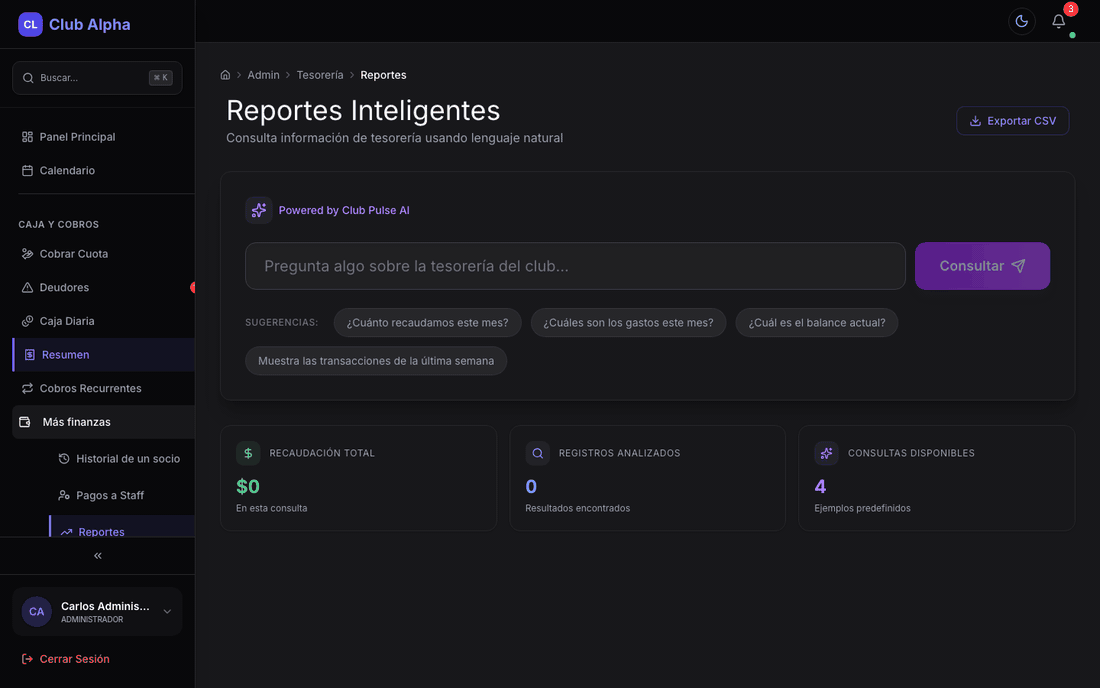Image resolution: width=1100 pixels, height=688 pixels.
Task: Click the CA user avatar
Action: tap(36, 612)
